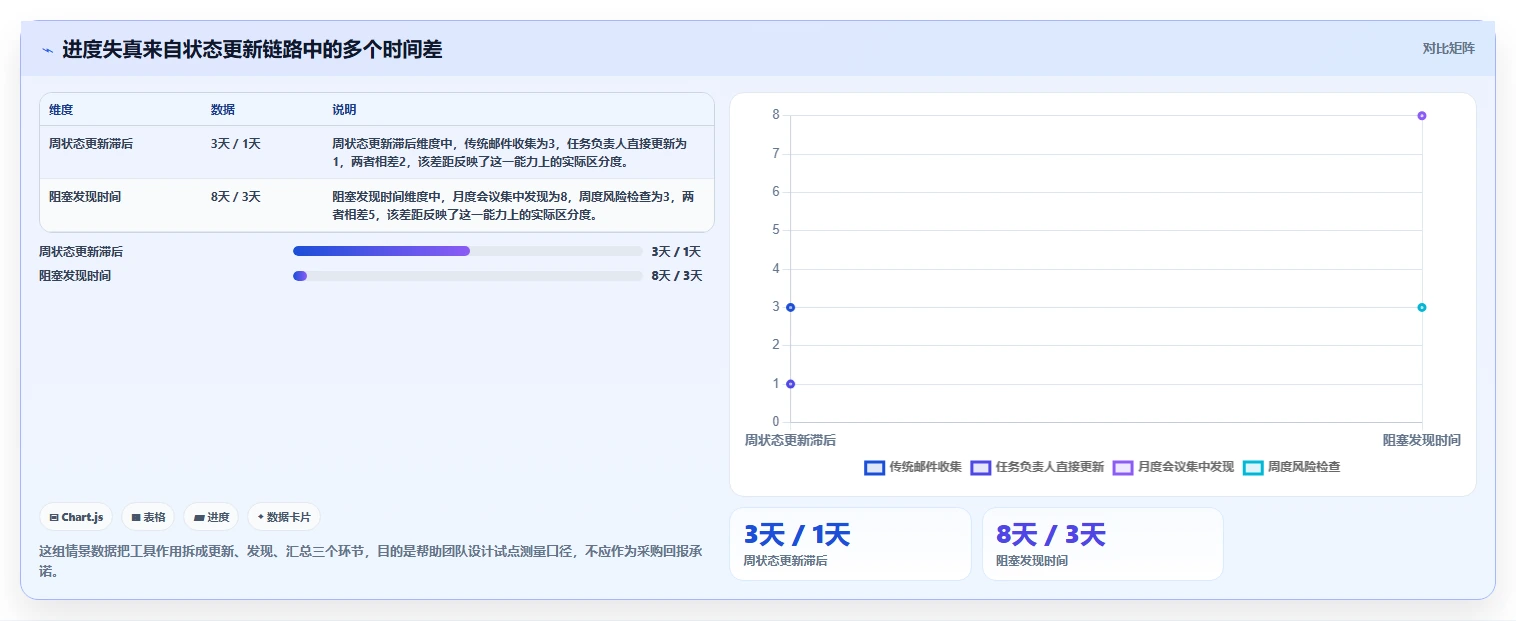Click the 说明 column header
Image resolution: width=1516 pixels, height=621 pixels.
click(x=344, y=110)
